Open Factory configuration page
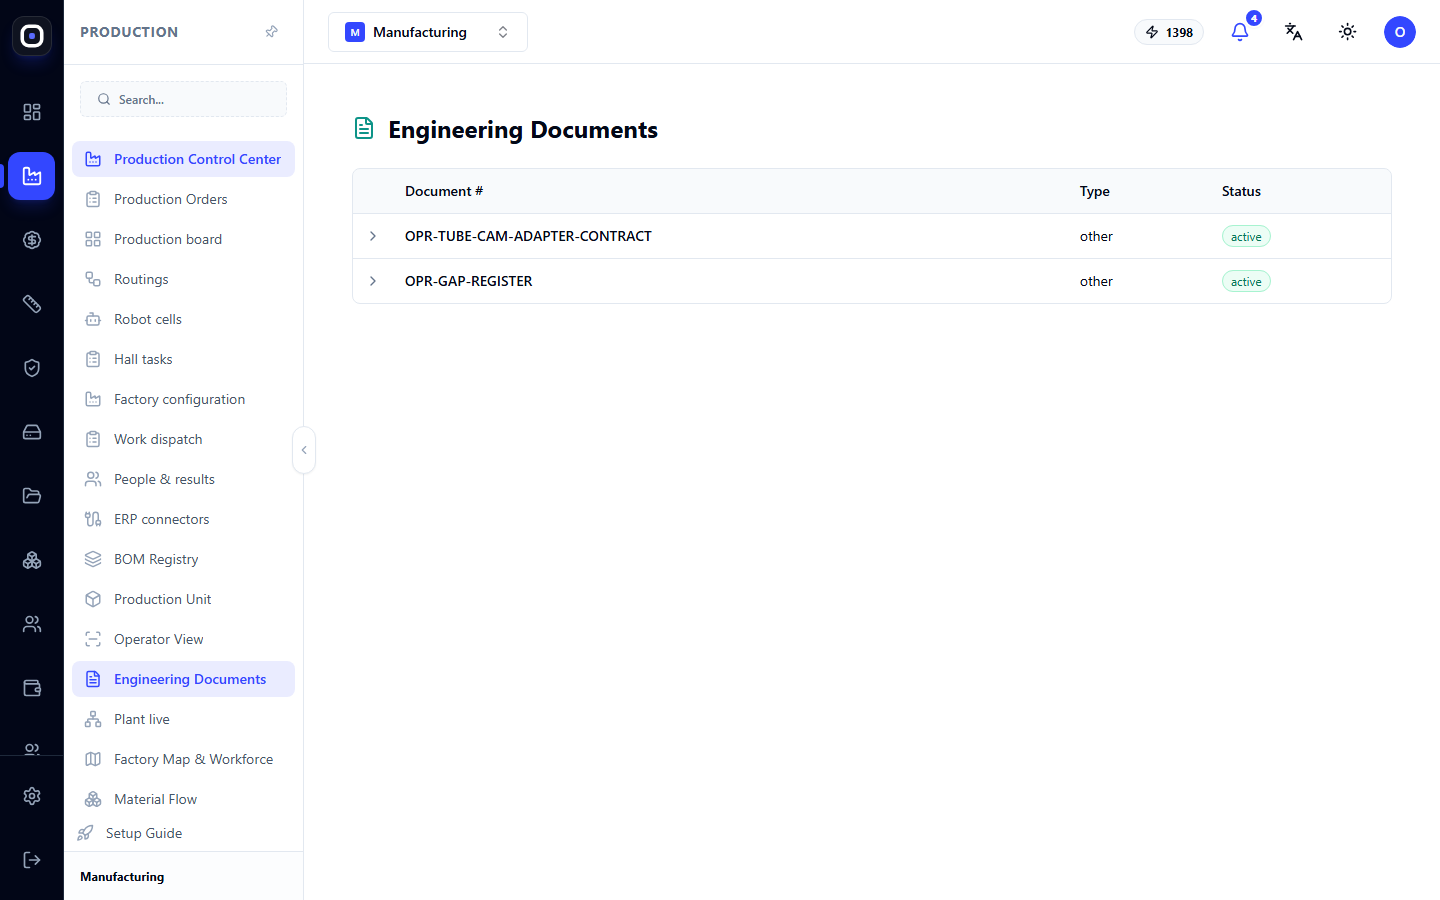This screenshot has width=1440, height=900. click(183, 399)
